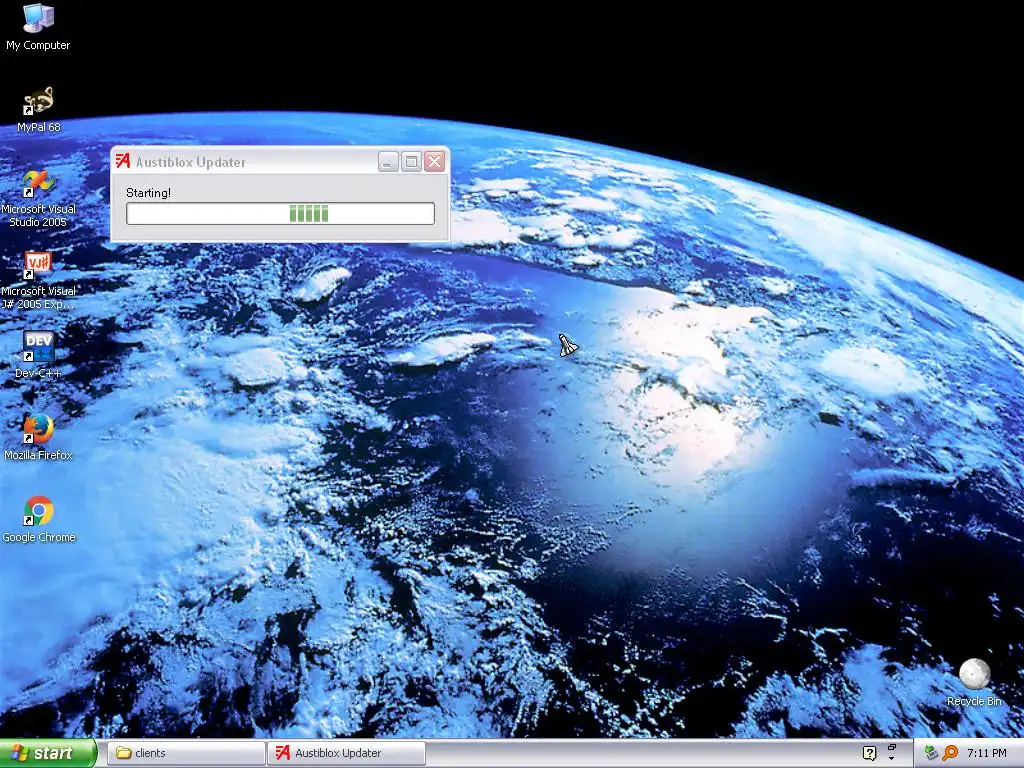
Task: Open the language bar restore and options control
Action: point(891,753)
